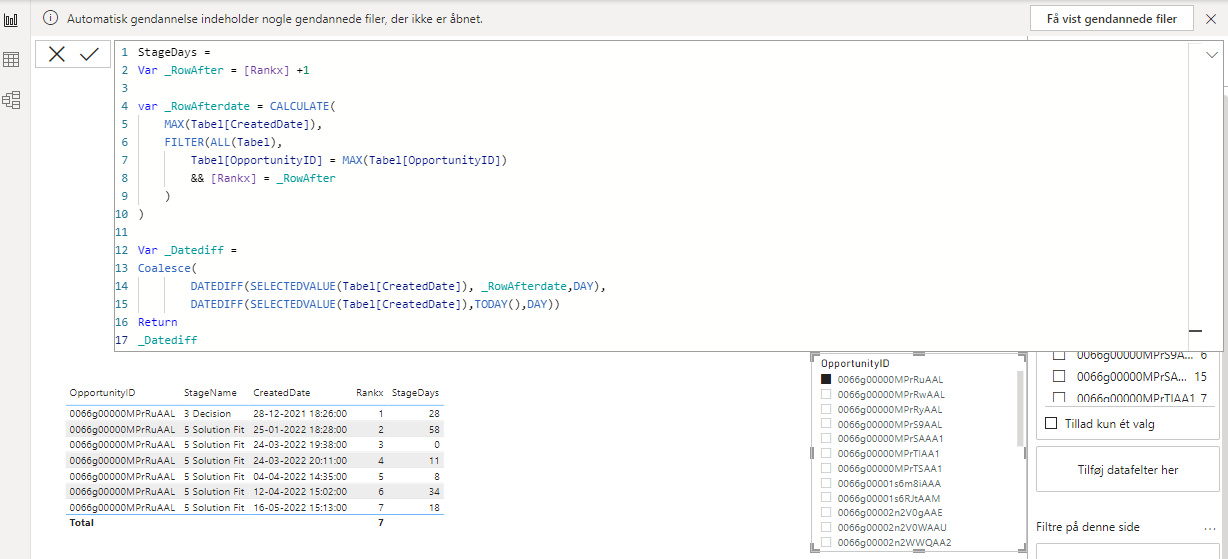1228x559 pixels.
Task: Check 0066g00000MPrS9AAL in the slicer
Action: coord(826,424)
